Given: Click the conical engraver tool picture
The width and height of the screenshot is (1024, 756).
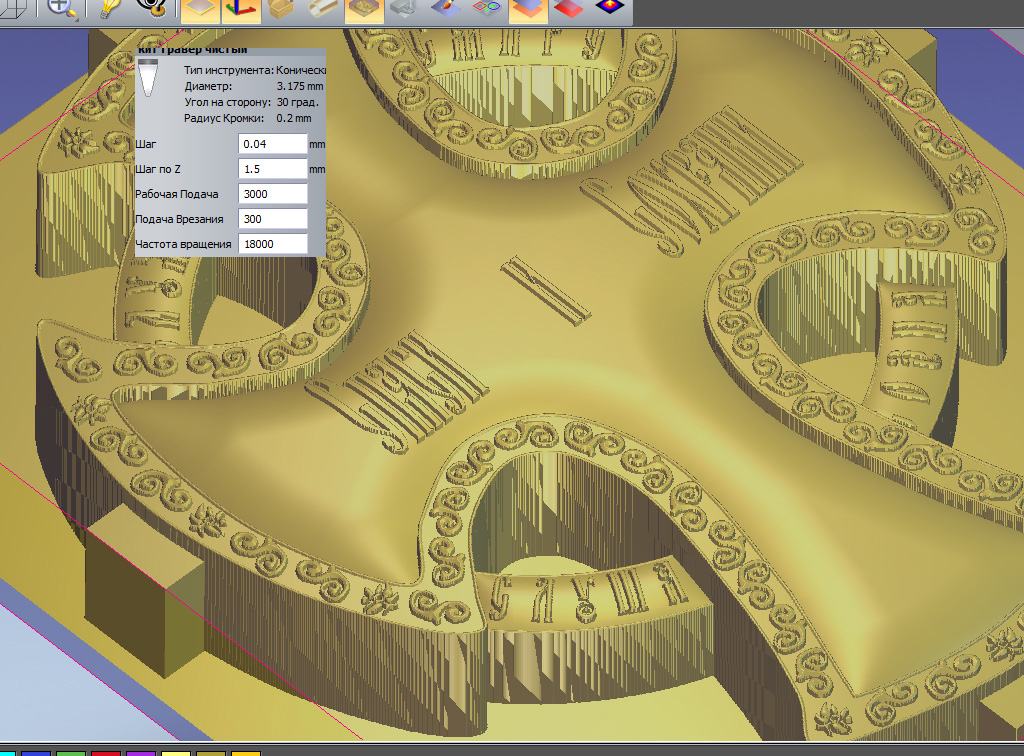Looking at the screenshot, I should point(148,78).
